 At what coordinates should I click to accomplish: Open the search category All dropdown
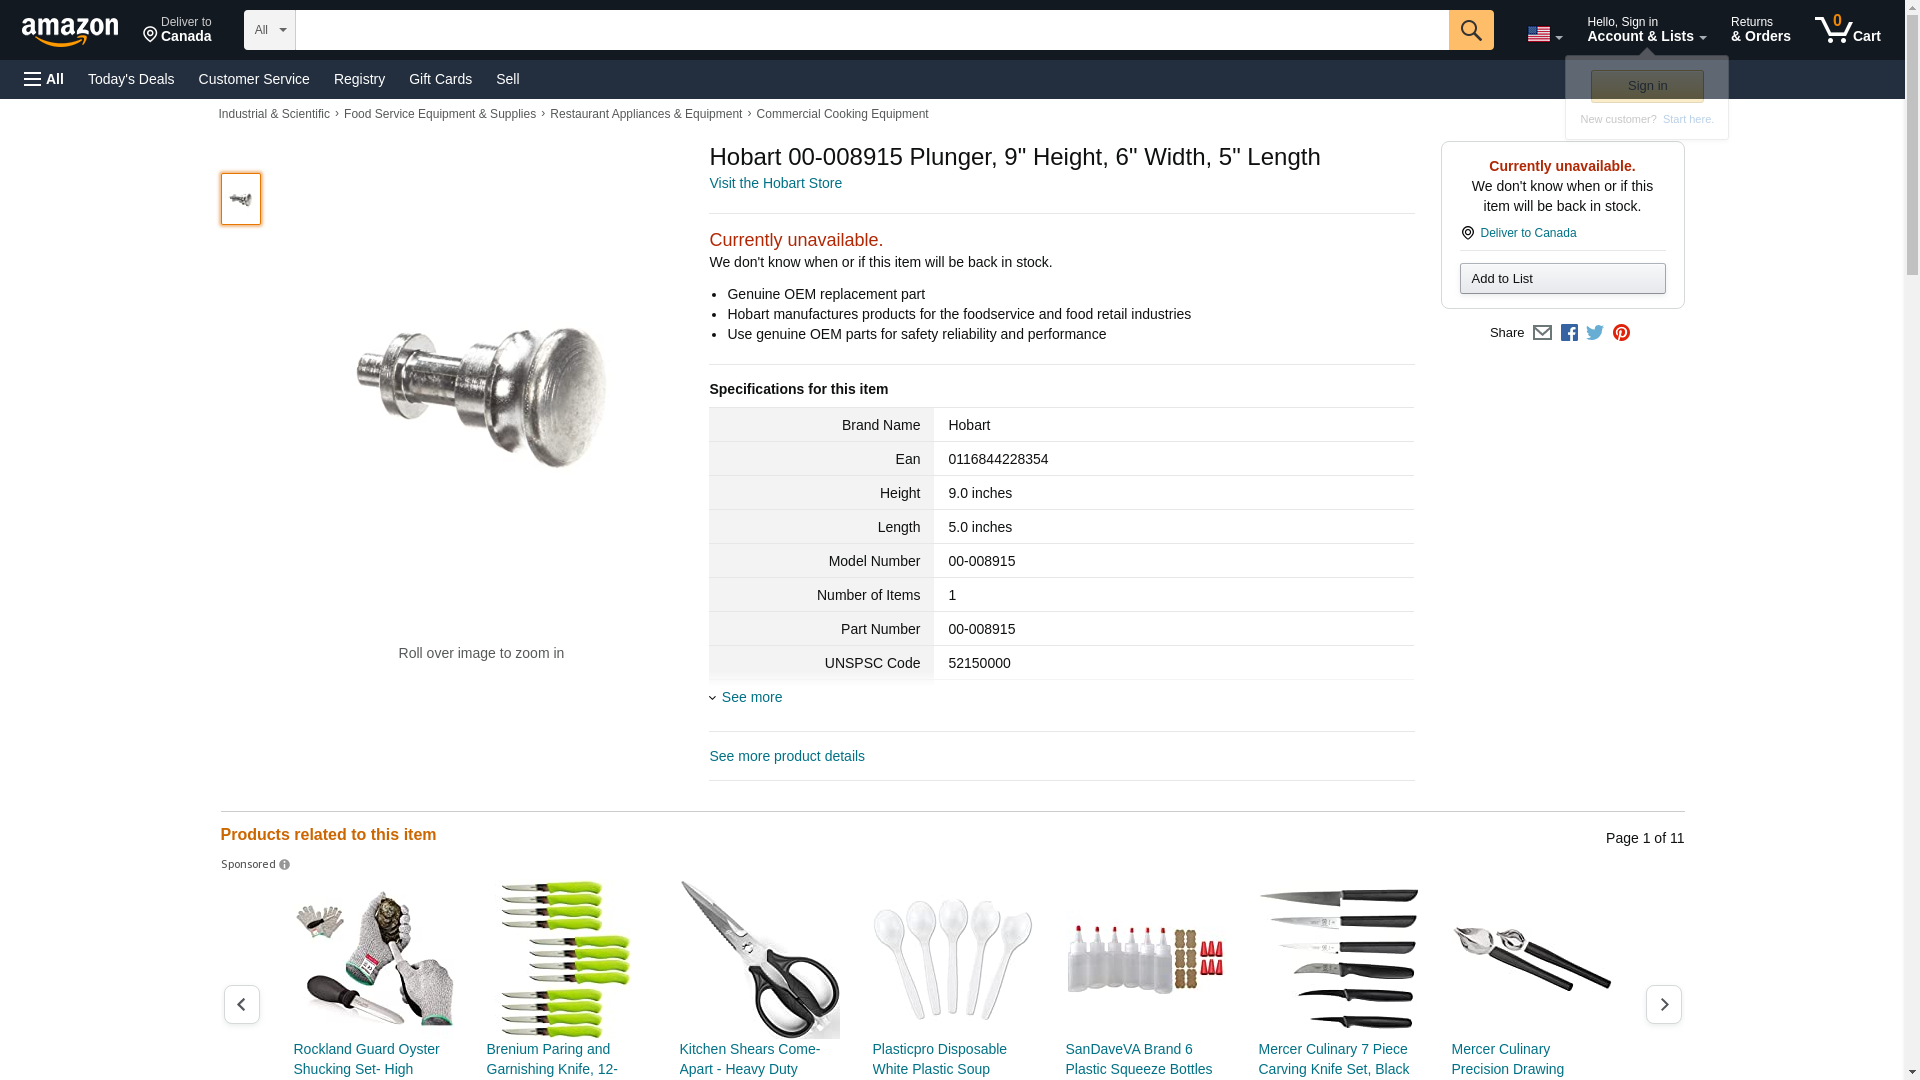point(270,30)
